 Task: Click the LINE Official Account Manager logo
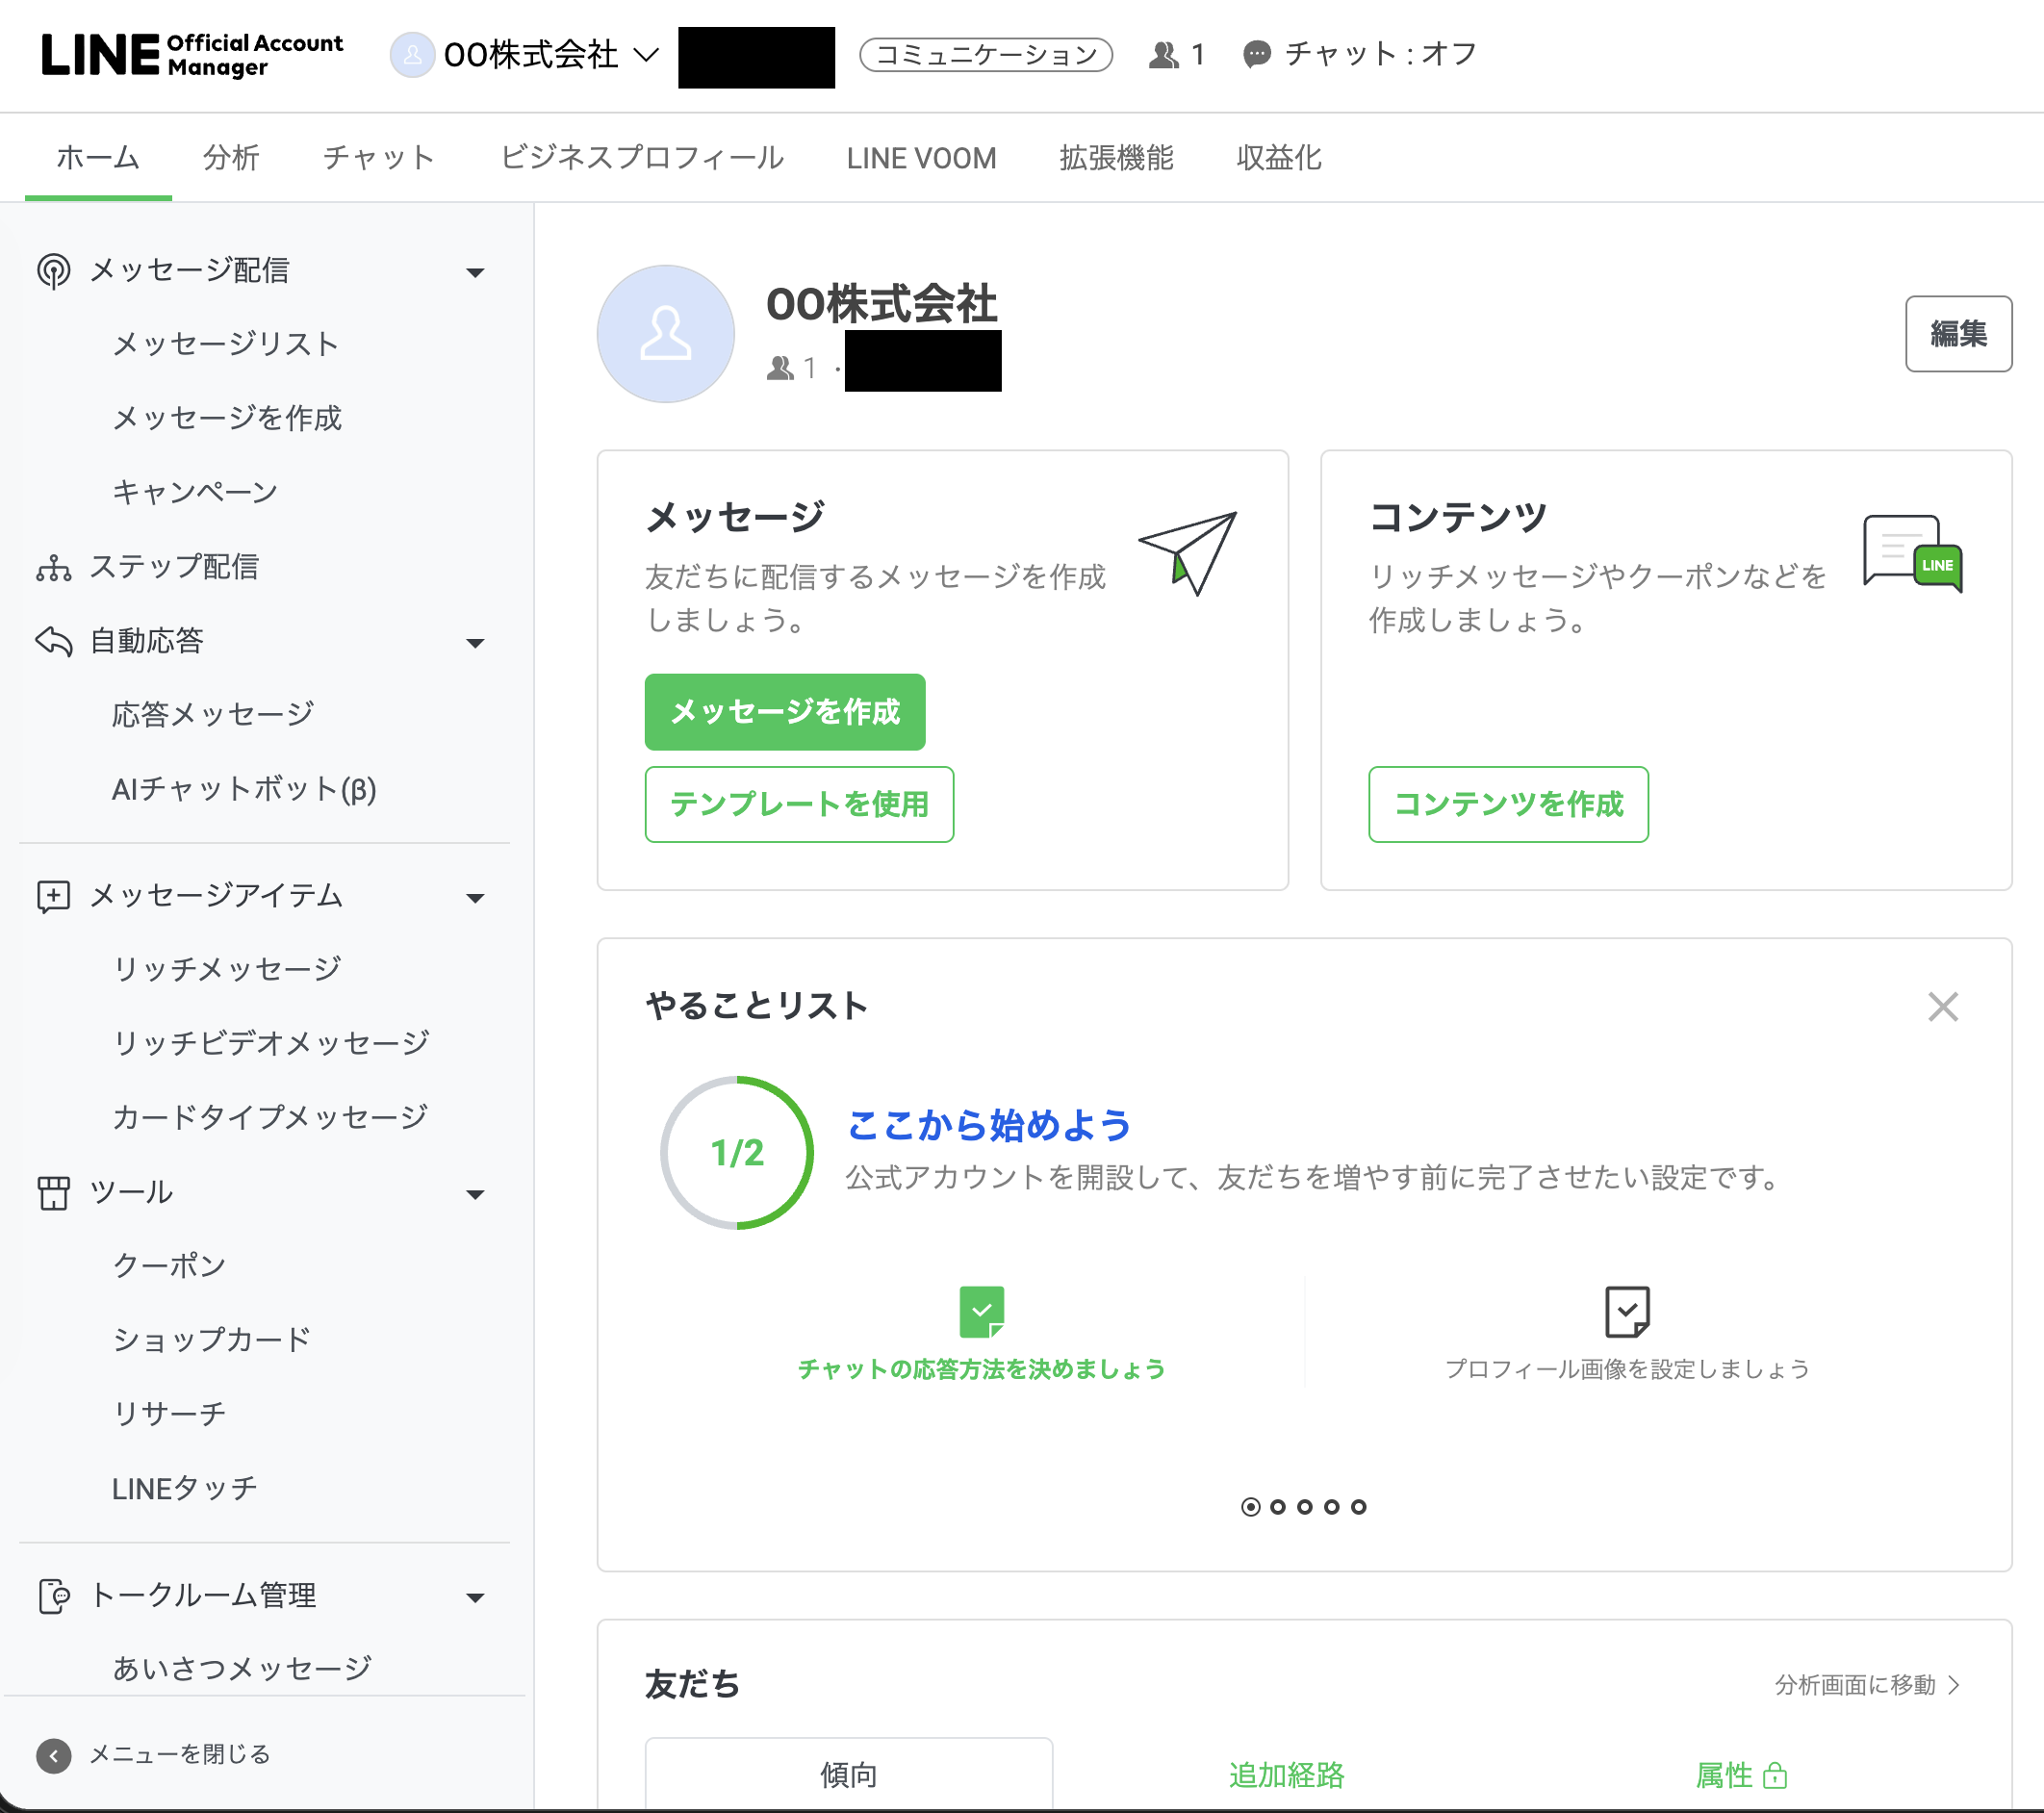(192, 55)
